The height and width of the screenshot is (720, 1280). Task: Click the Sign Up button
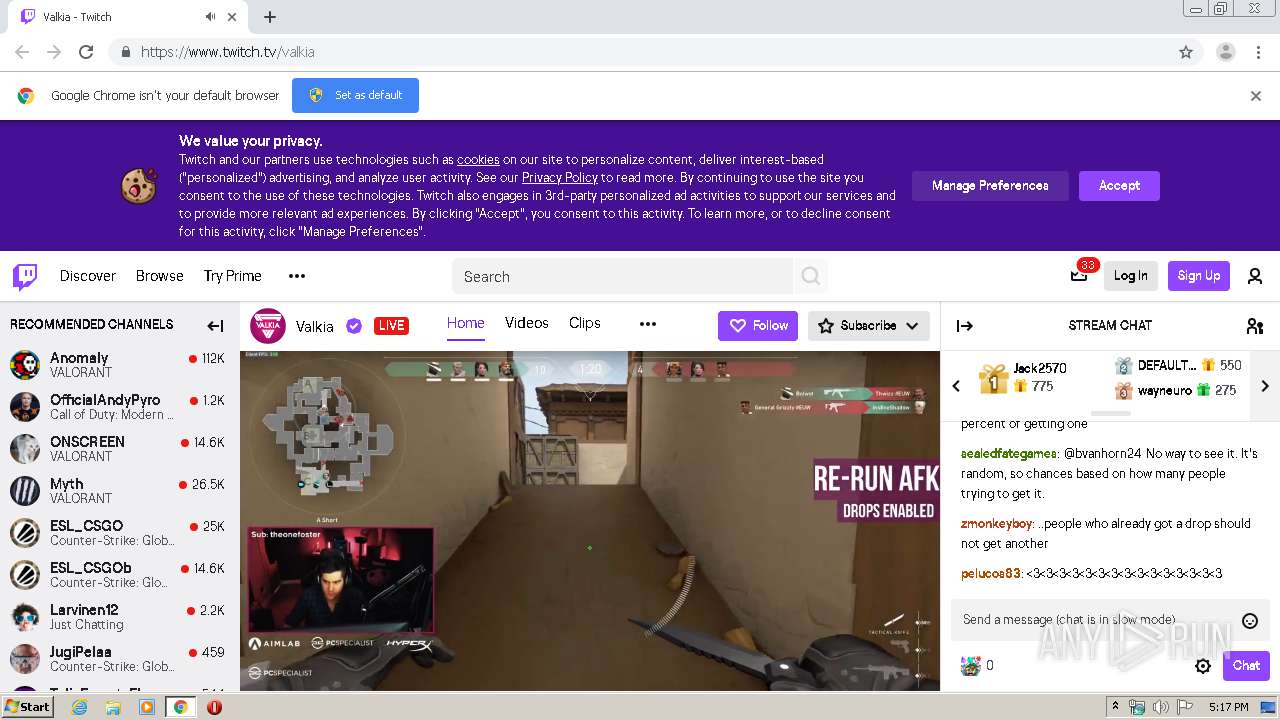pos(1199,276)
